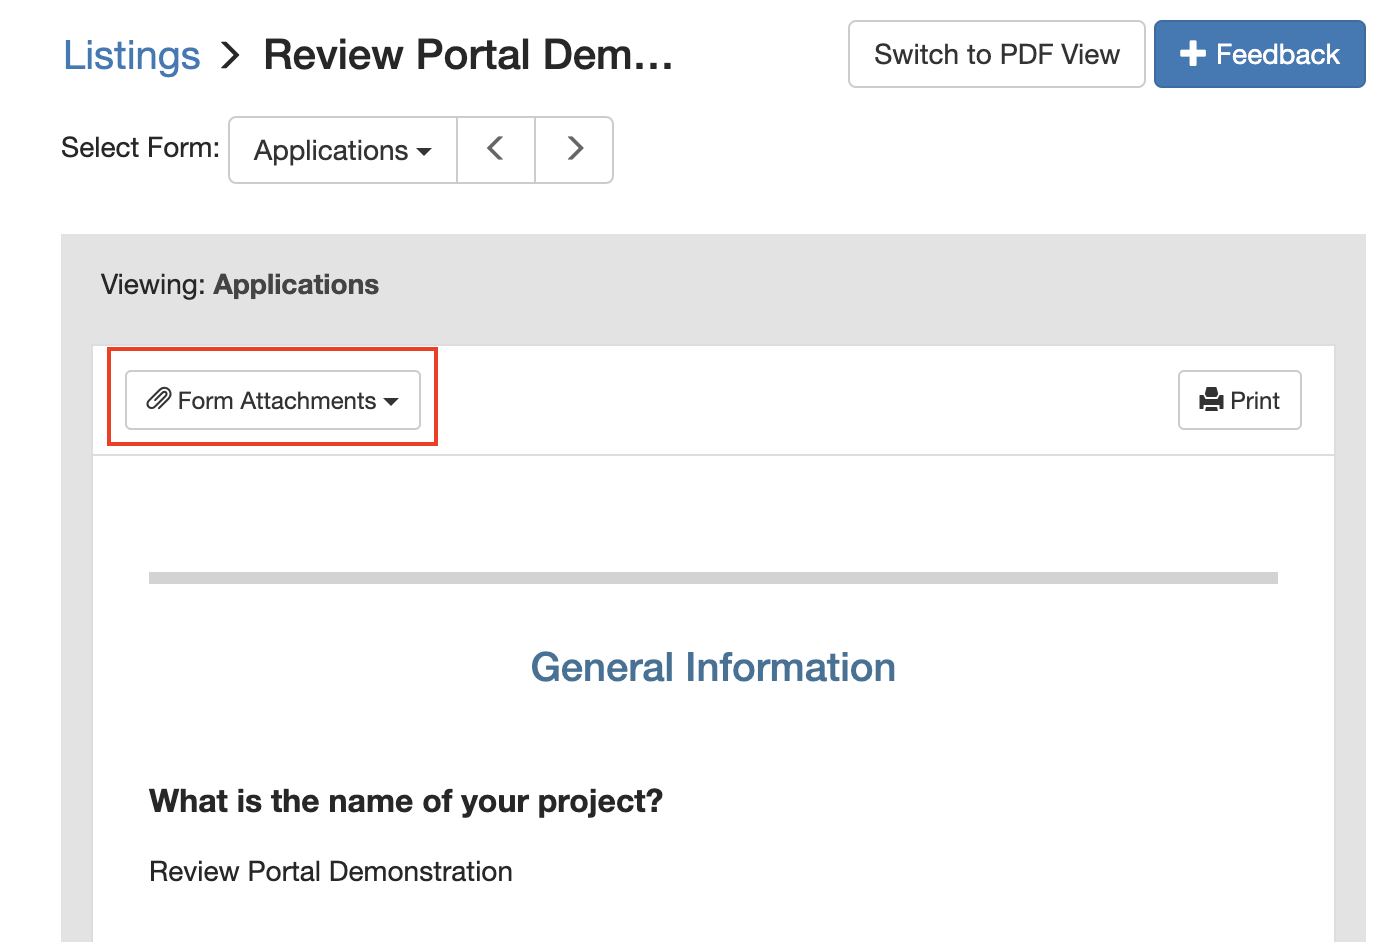This screenshot has height=942, width=1386.
Task: Switch to PDF View
Action: click(x=996, y=54)
